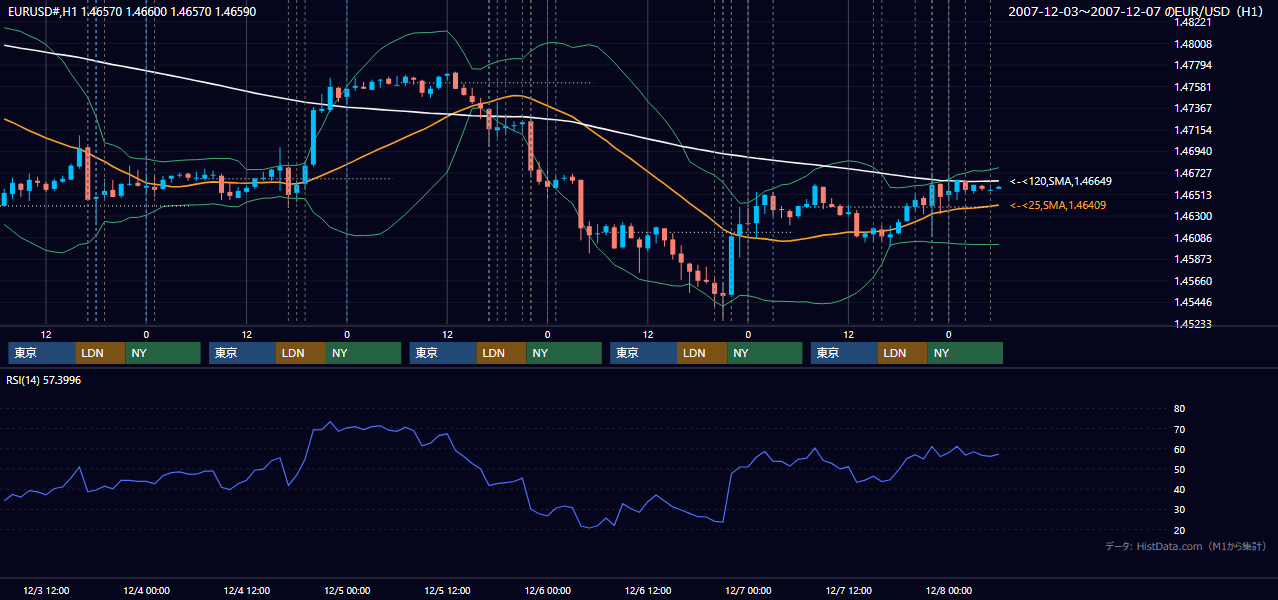Image resolution: width=1278 pixels, height=600 pixels.
Task: Choose the 1.45660 price label
Action: pos(1193,281)
